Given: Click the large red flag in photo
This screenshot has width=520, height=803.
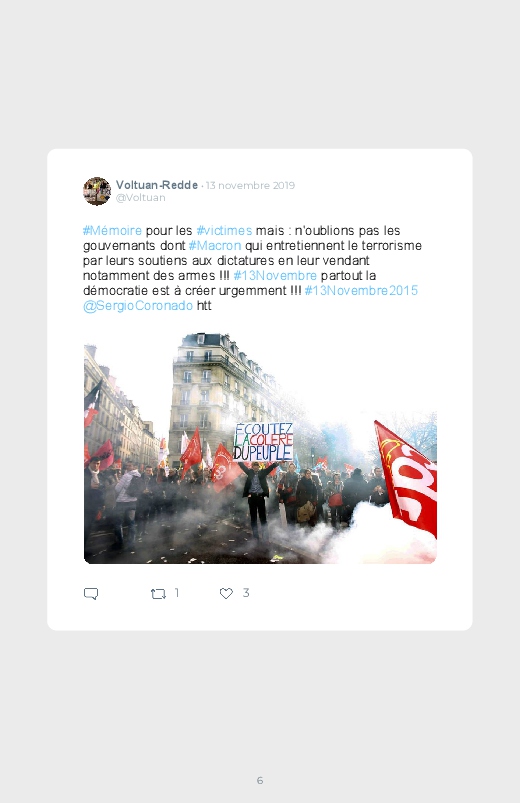Looking at the screenshot, I should tap(406, 478).
